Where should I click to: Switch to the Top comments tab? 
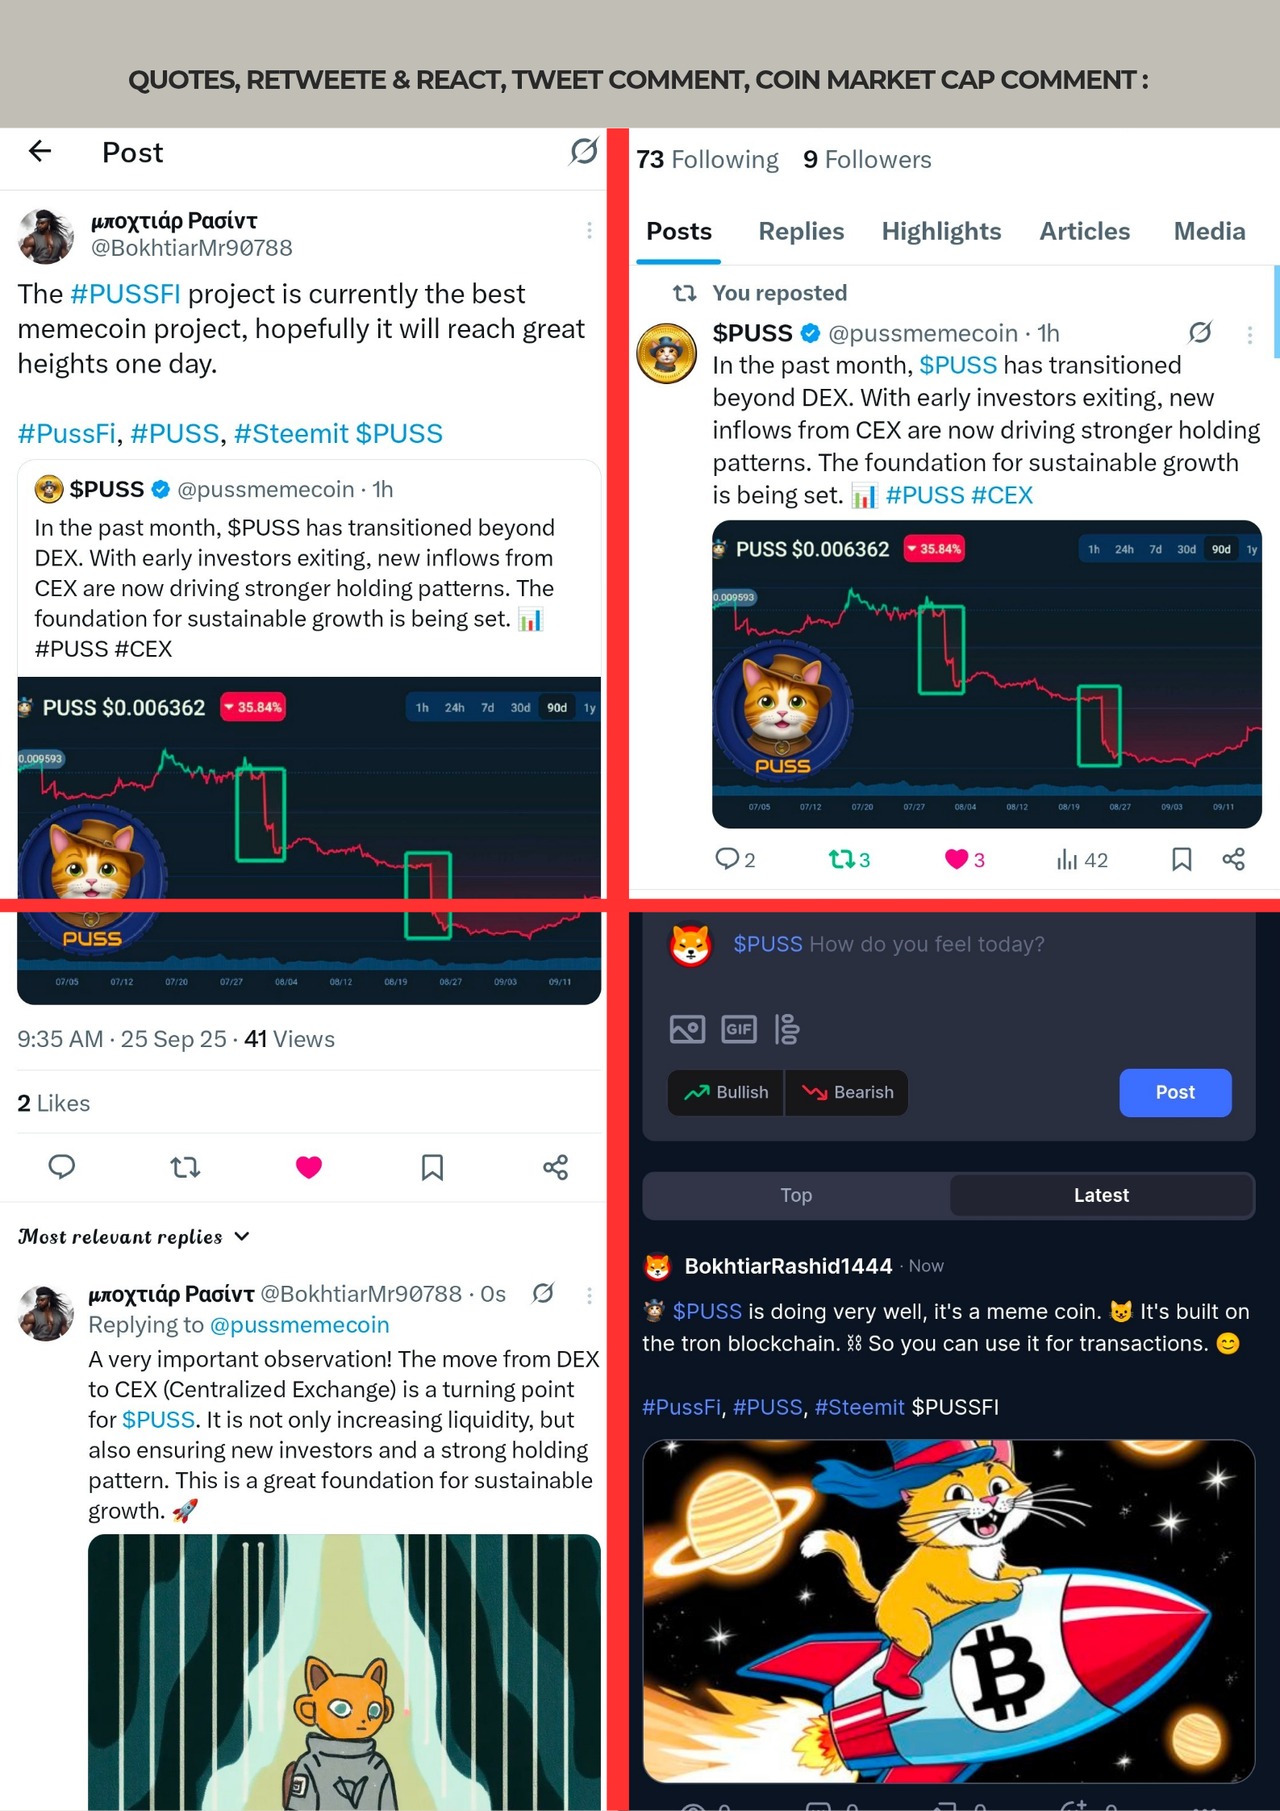(x=796, y=1195)
